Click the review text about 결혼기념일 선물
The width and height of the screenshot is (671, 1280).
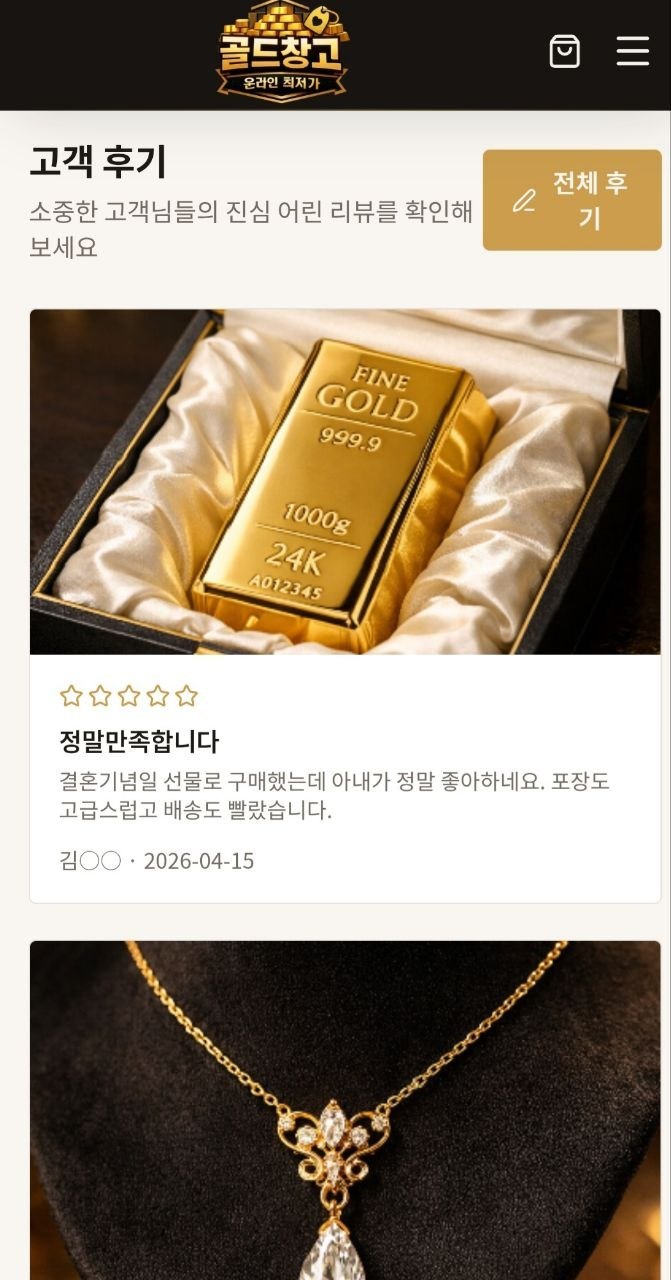(x=334, y=796)
